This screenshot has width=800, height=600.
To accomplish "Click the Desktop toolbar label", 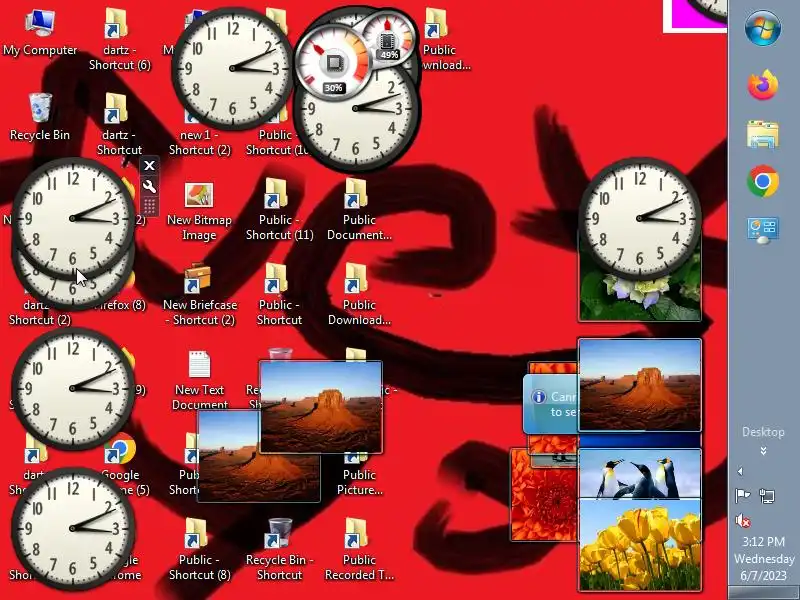I will tap(763, 432).
